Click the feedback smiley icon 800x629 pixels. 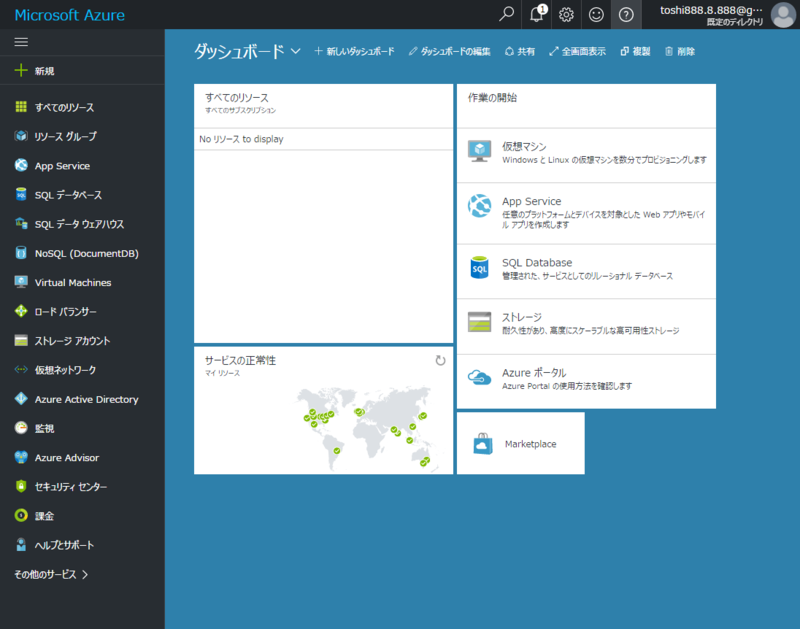tap(596, 15)
